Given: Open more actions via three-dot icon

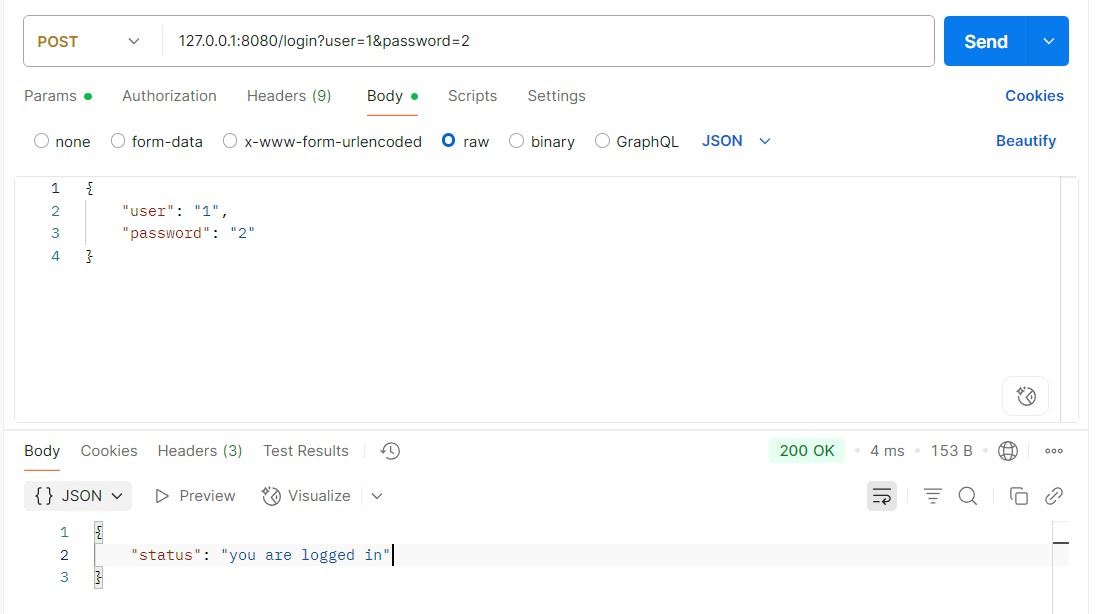Looking at the screenshot, I should (x=1053, y=451).
